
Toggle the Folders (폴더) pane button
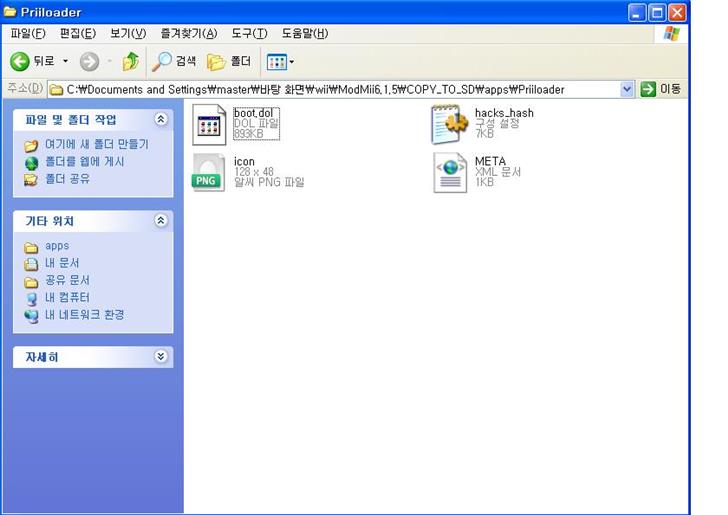pyautogui.click(x=229, y=61)
